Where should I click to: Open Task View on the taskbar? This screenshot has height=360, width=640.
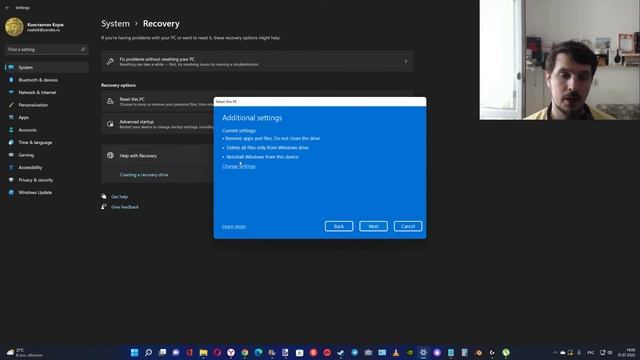[162, 352]
